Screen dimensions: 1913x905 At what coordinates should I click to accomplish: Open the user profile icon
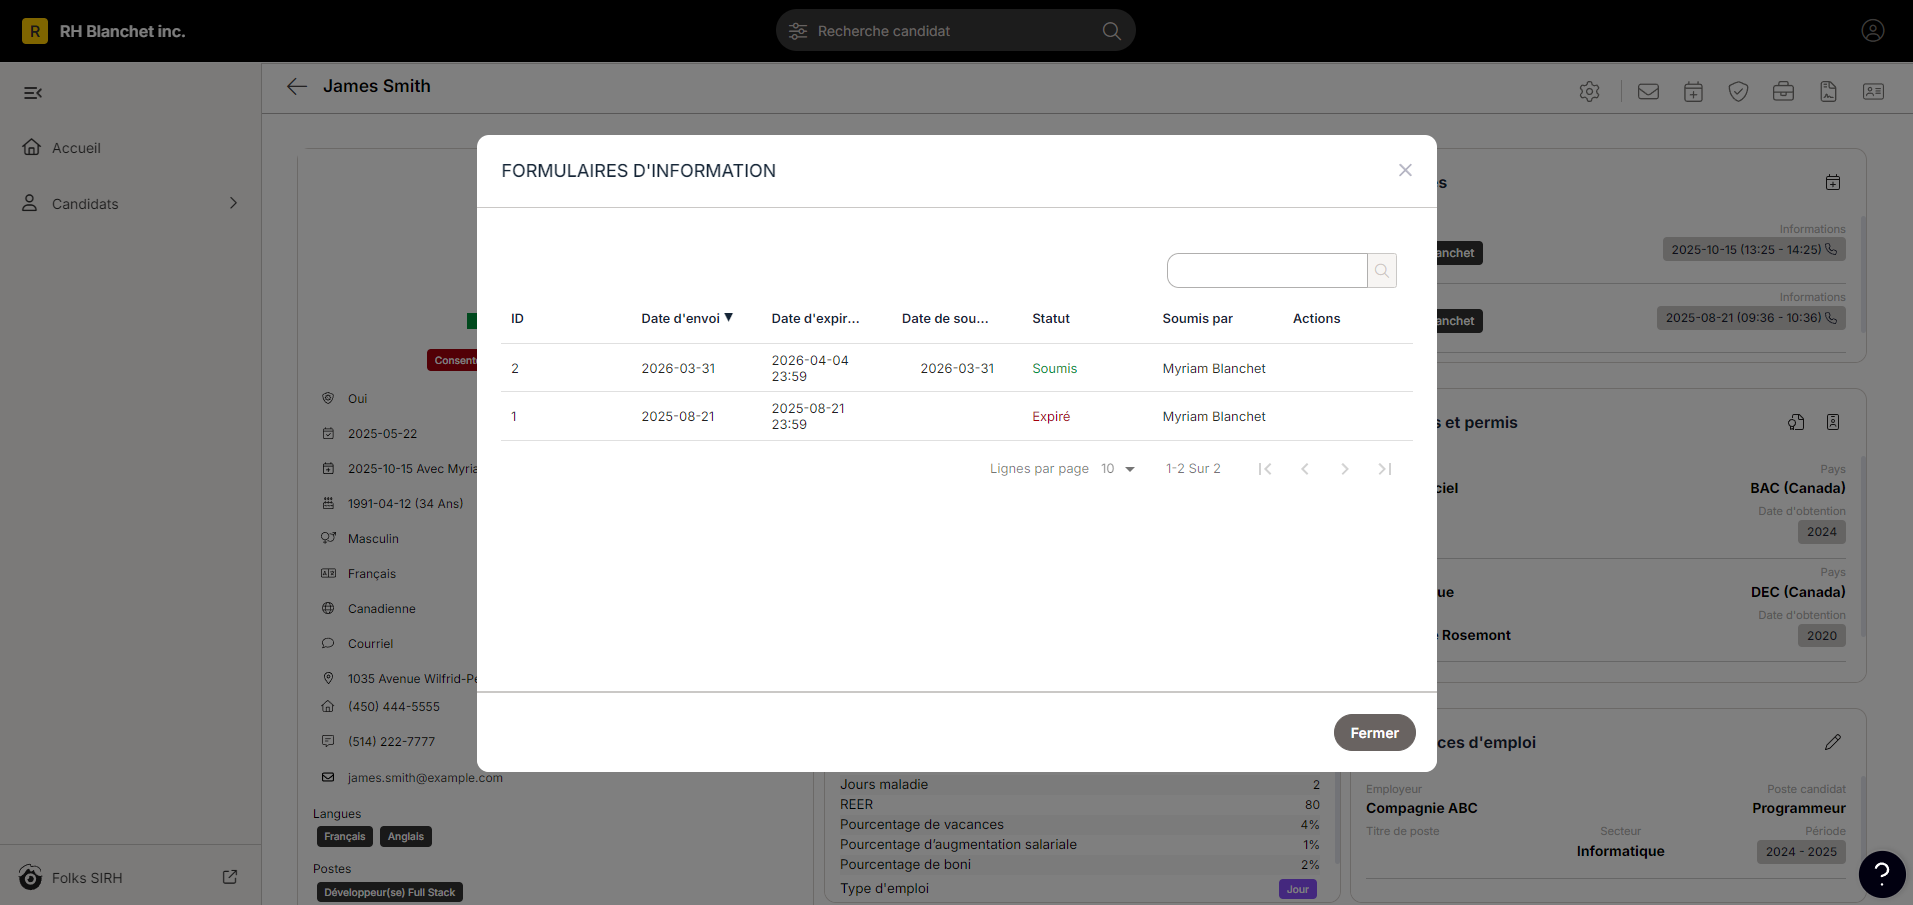[1873, 31]
